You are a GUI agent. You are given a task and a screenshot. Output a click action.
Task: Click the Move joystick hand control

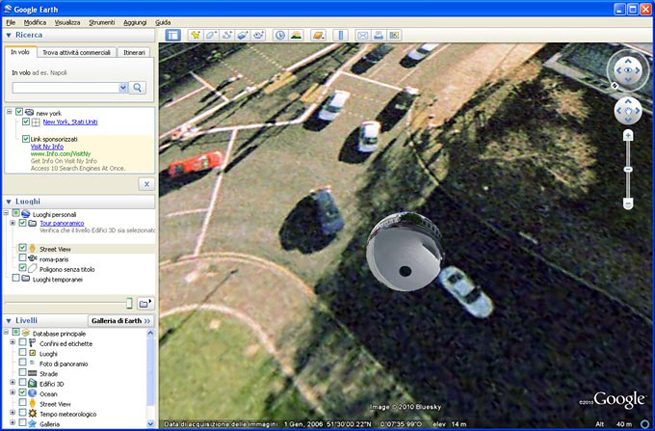point(628,111)
